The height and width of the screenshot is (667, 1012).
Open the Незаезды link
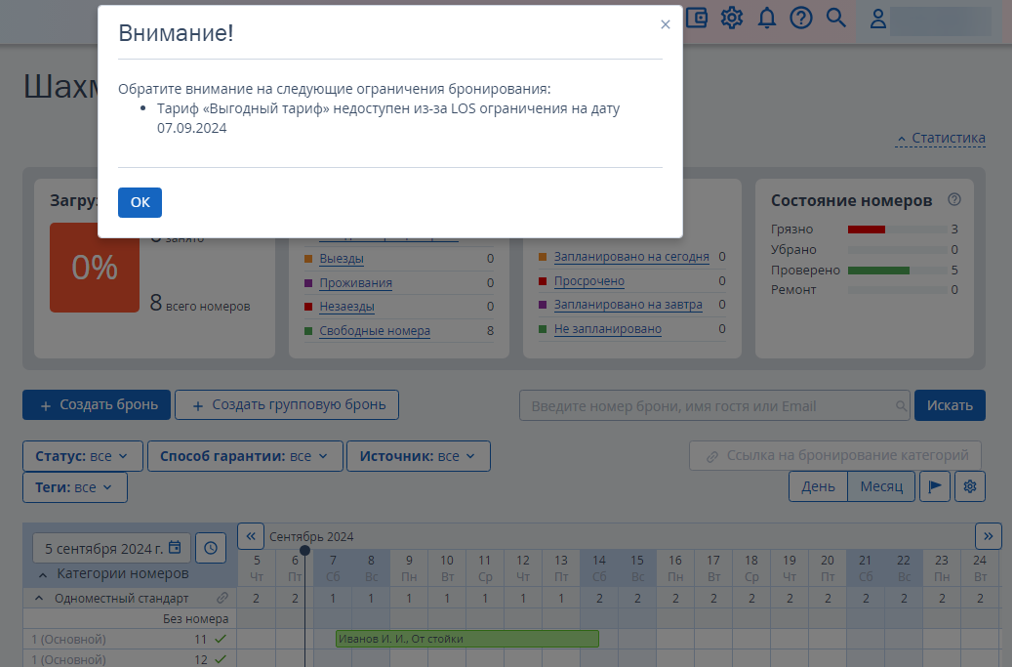point(347,307)
